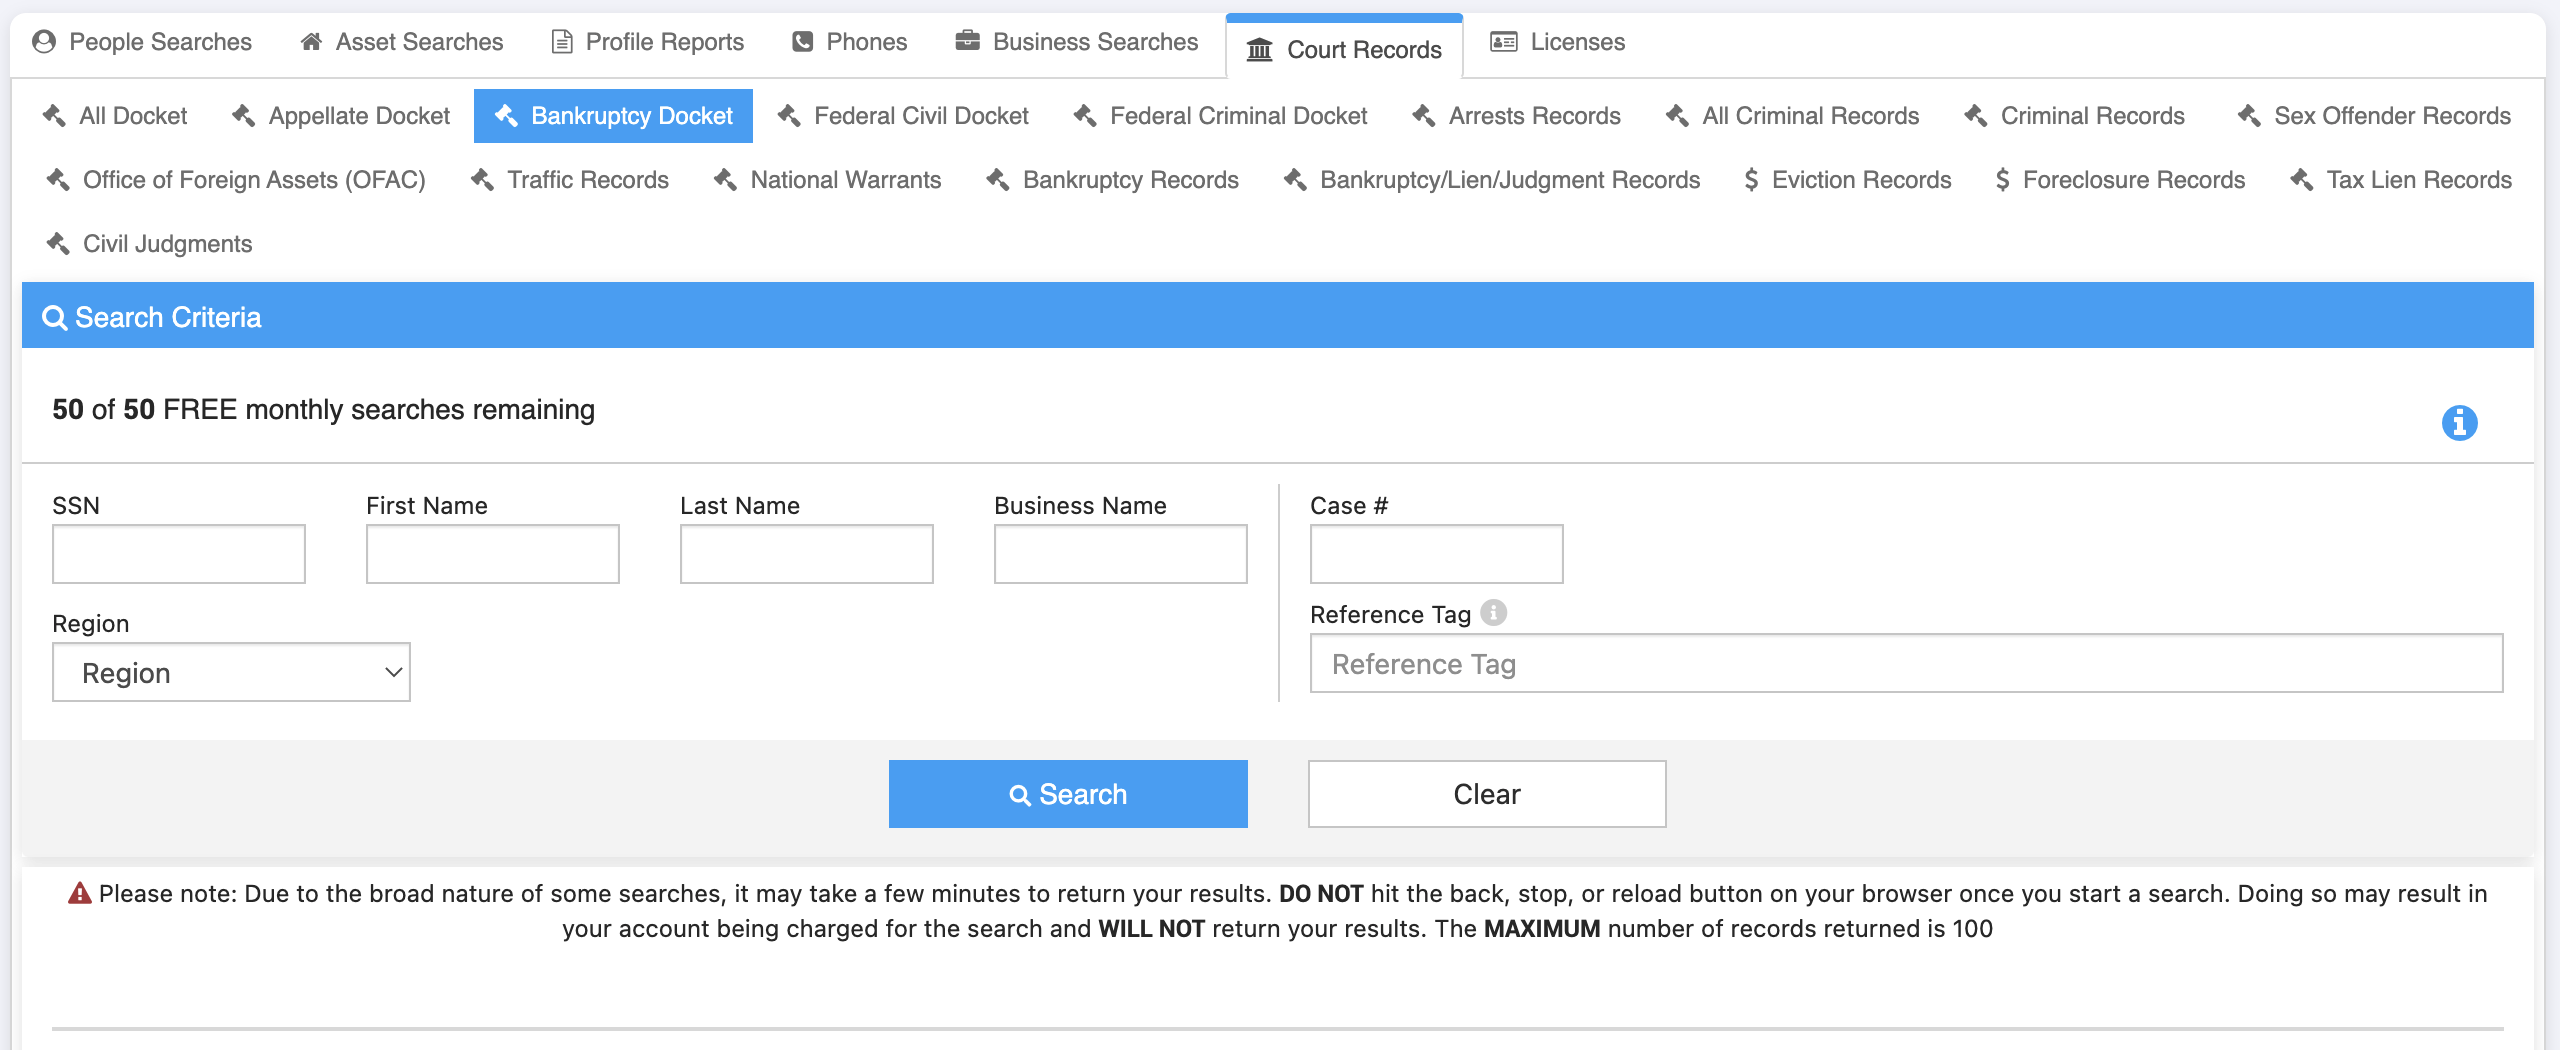Open the Region dropdown

tap(231, 672)
